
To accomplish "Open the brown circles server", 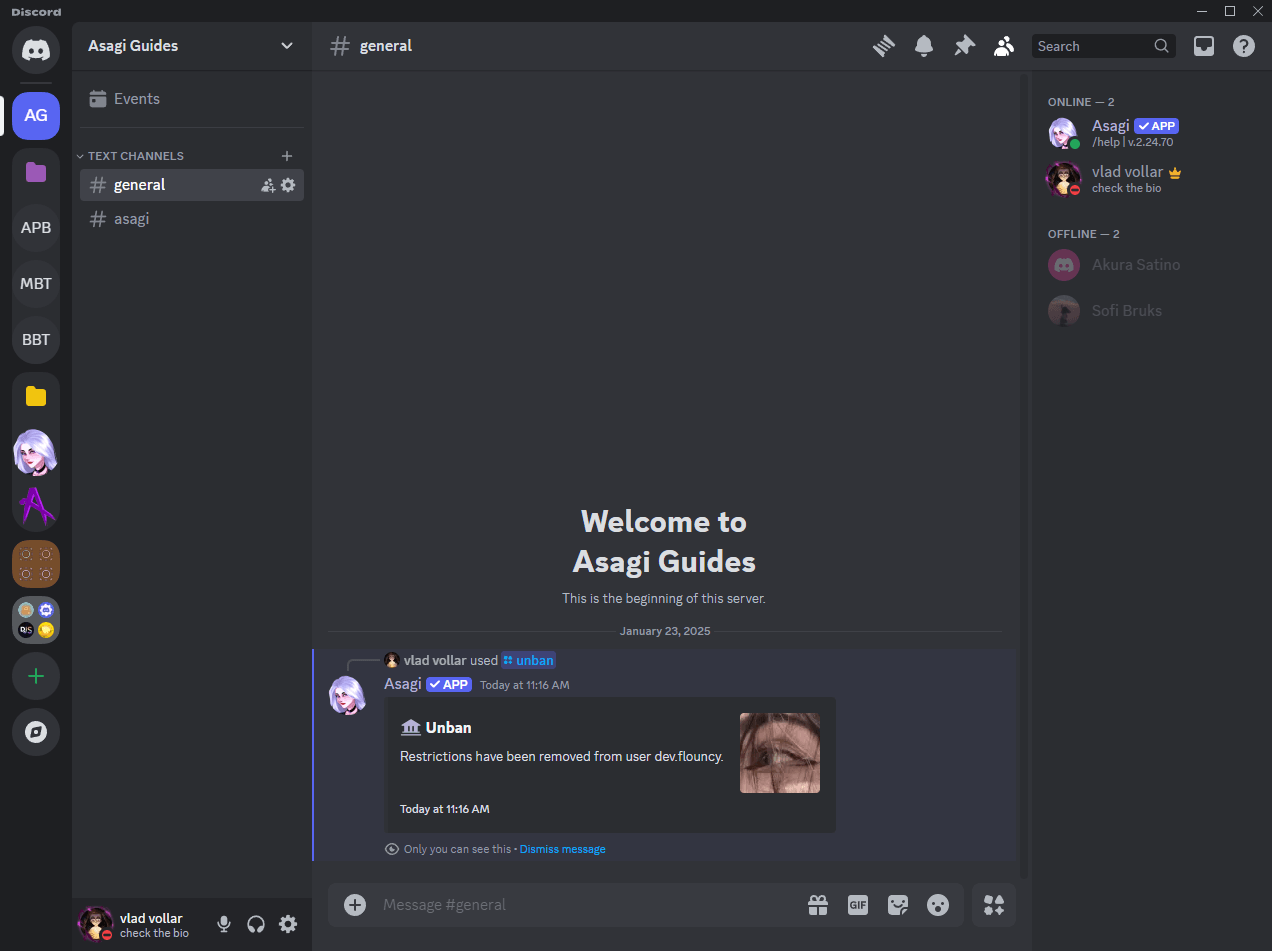I will (x=36, y=564).
